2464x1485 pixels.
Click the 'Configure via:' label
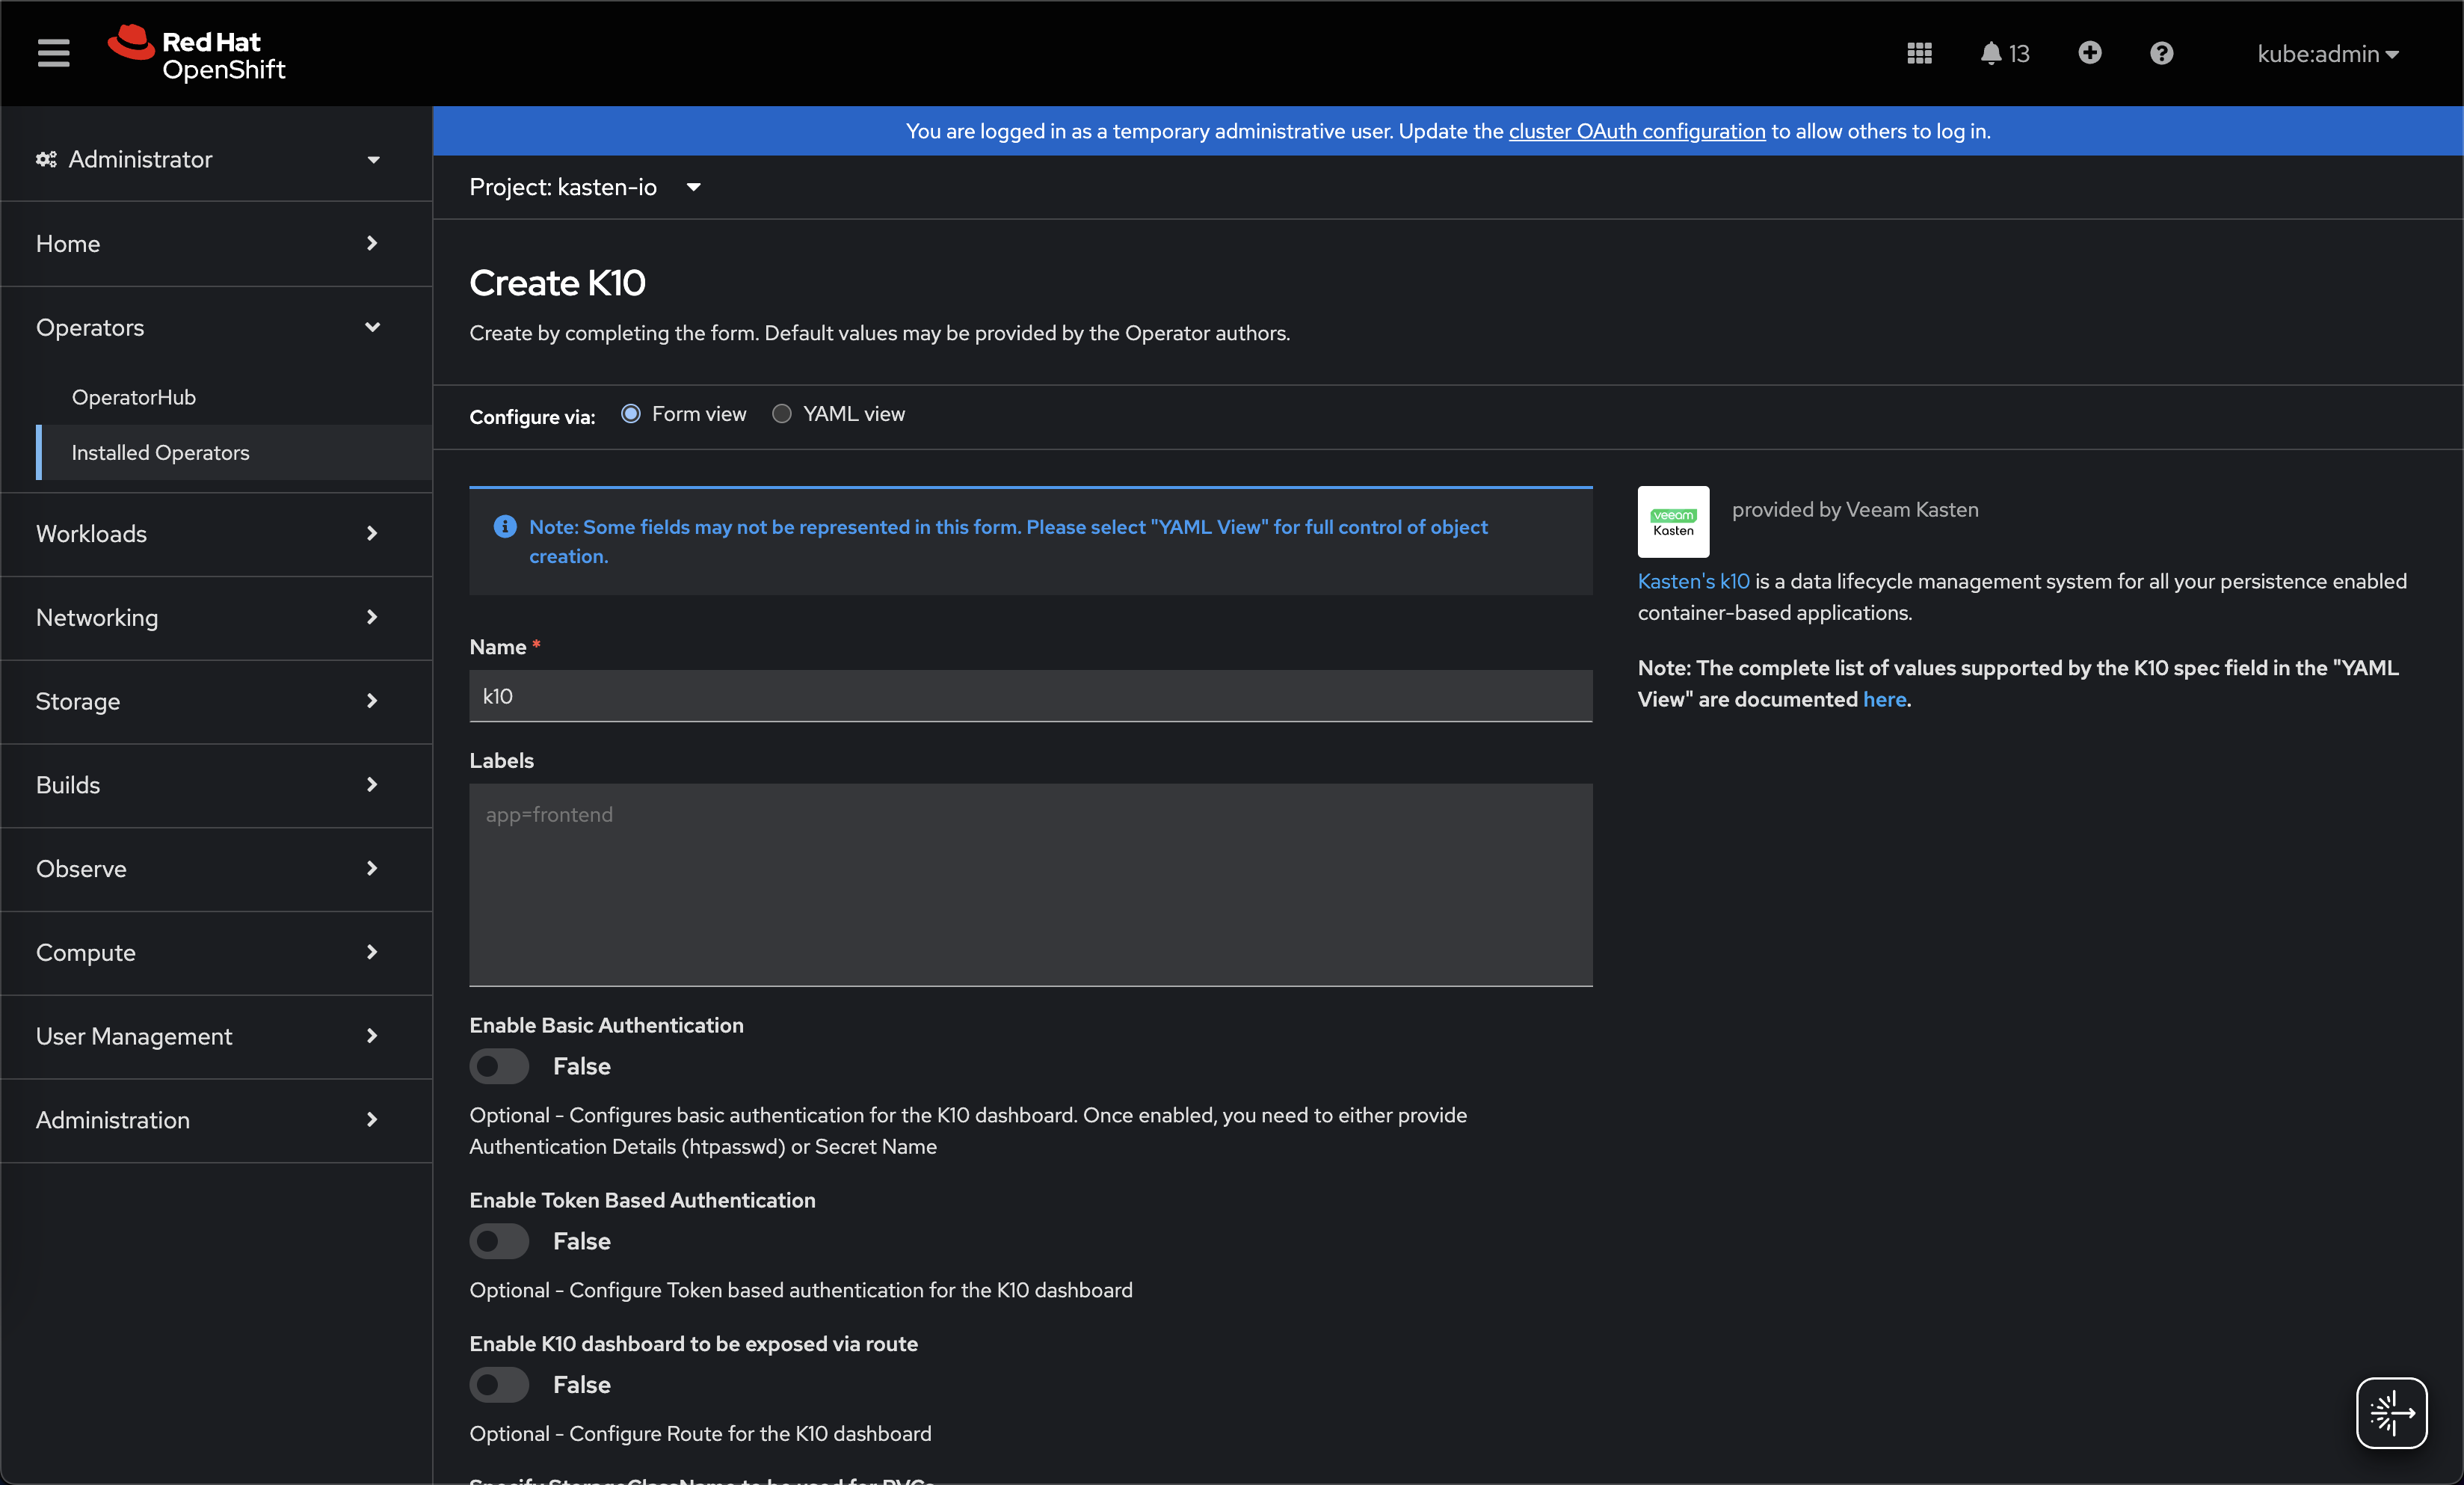(x=532, y=417)
